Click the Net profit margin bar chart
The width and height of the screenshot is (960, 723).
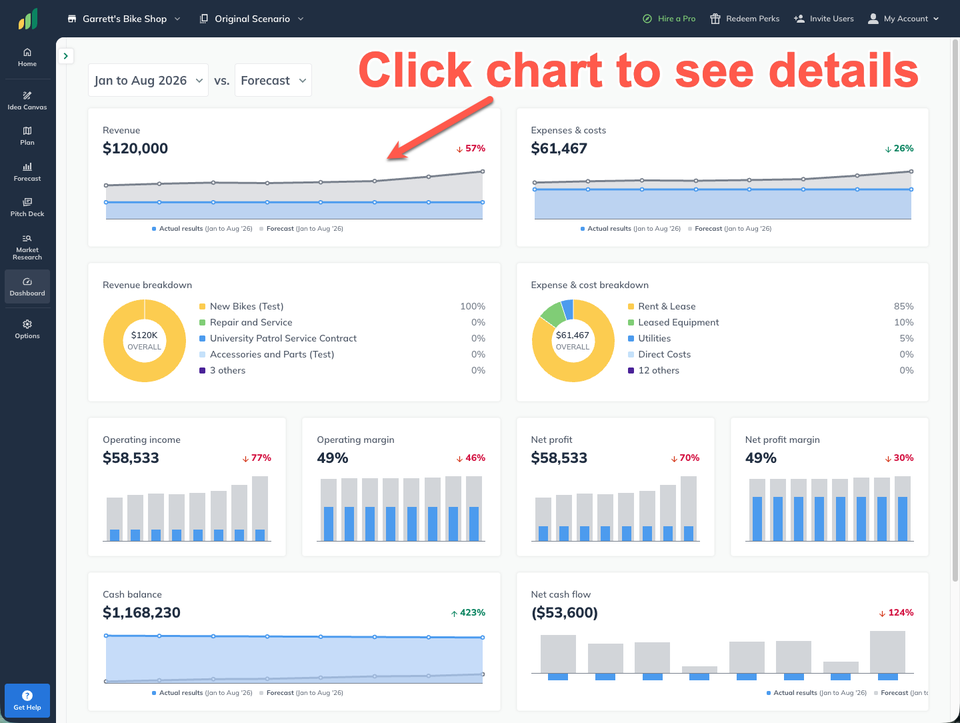830,508
